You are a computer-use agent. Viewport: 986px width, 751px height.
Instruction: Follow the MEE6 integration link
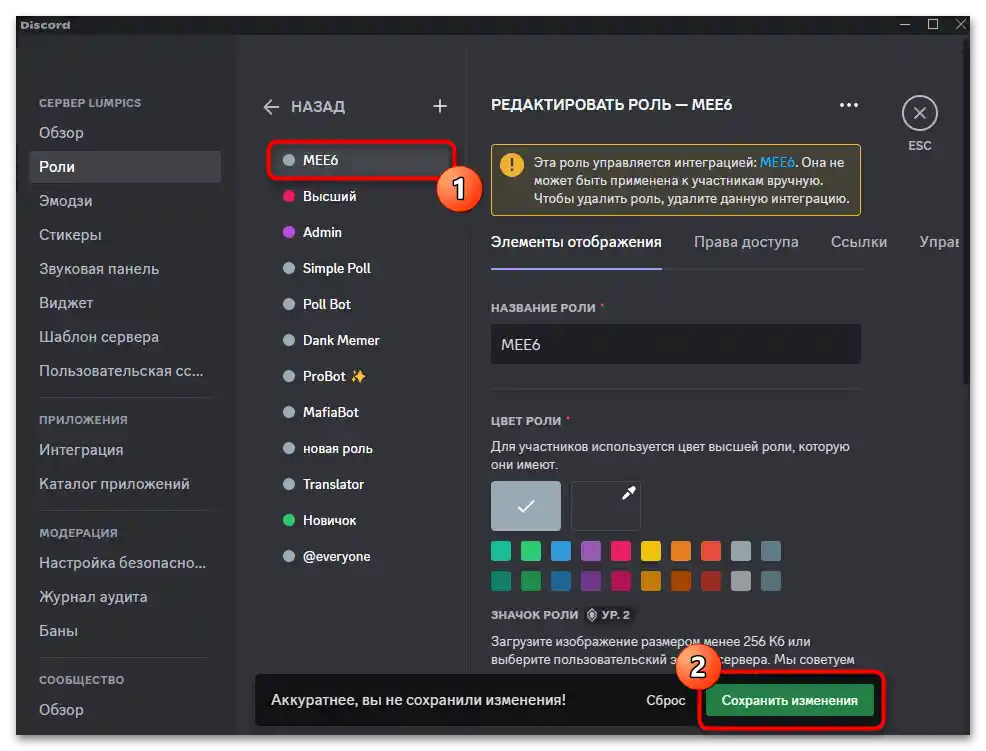tap(777, 162)
